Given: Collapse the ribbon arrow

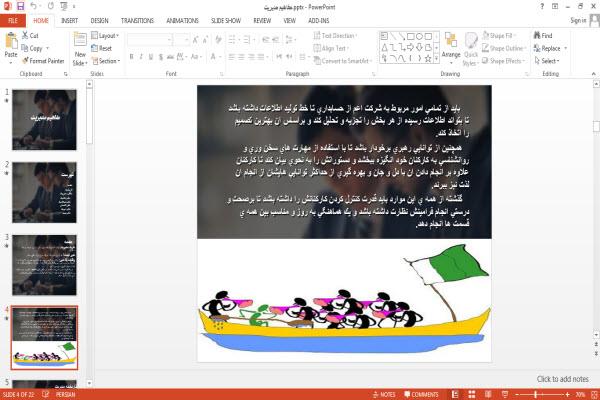Looking at the screenshot, I should 593,73.
